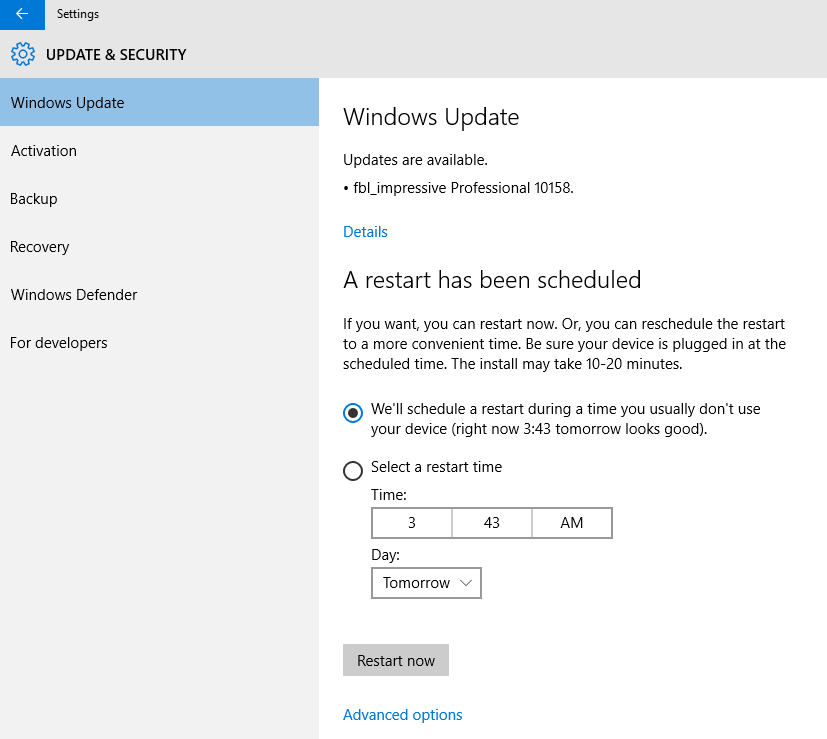This screenshot has height=739, width=827.
Task: Open Windows Defender settings
Action: (x=159, y=295)
